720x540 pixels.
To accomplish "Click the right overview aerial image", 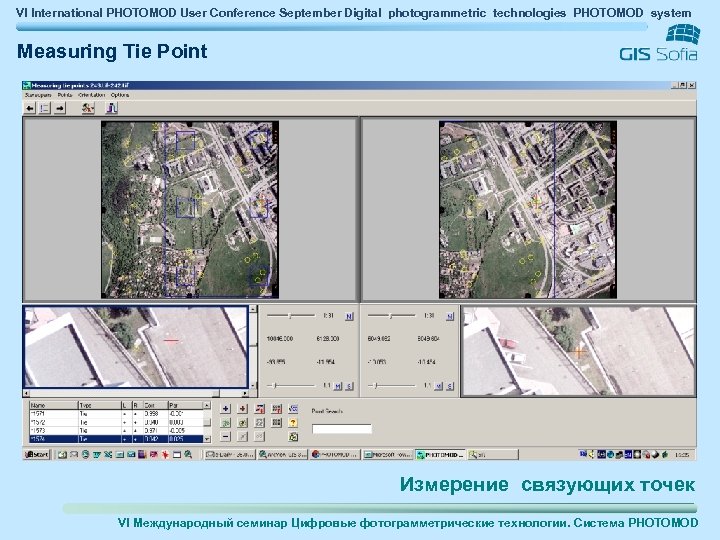I will click(x=528, y=210).
